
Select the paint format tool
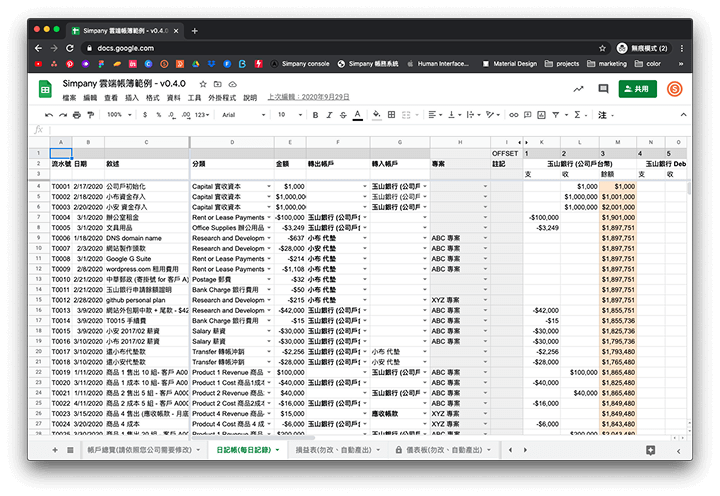coord(90,115)
